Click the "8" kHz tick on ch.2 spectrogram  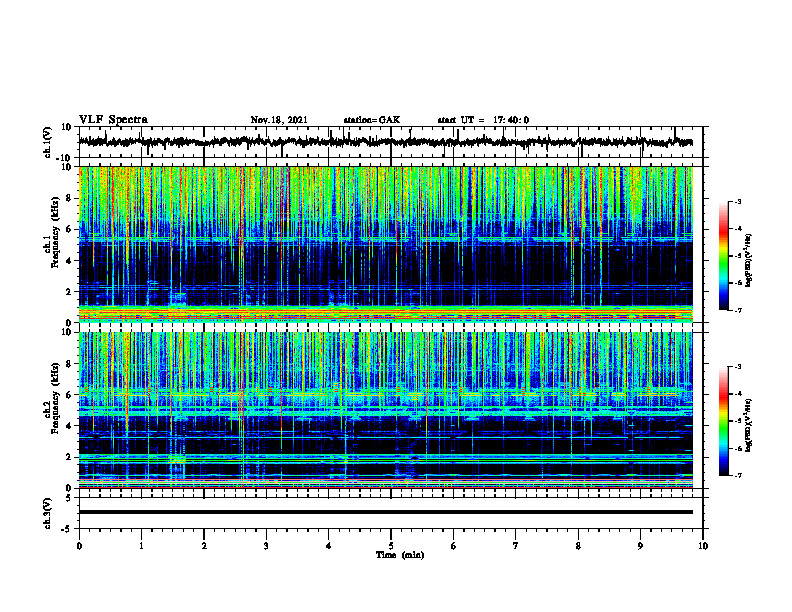pos(69,364)
